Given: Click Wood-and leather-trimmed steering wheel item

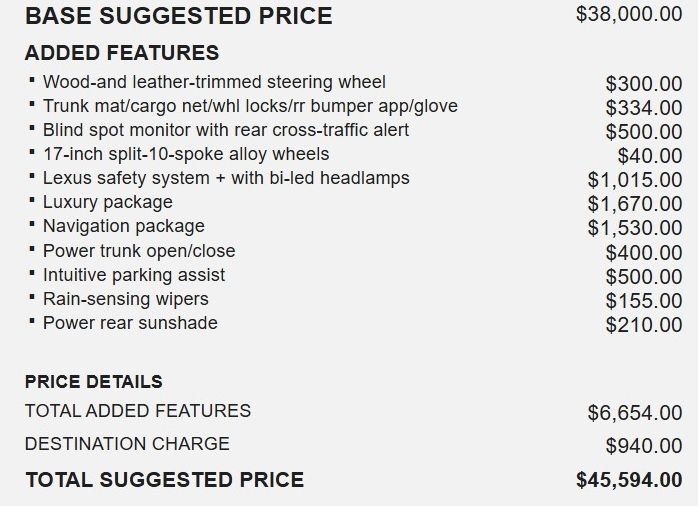Looking at the screenshot, I should pyautogui.click(x=214, y=82).
